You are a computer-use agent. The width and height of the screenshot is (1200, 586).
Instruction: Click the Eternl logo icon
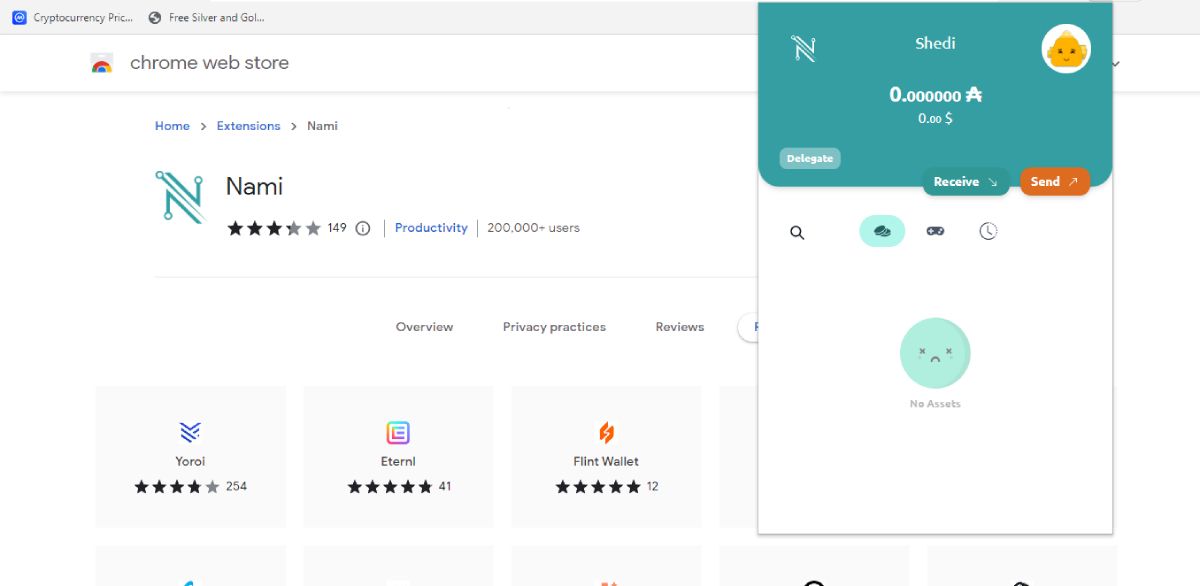398,433
